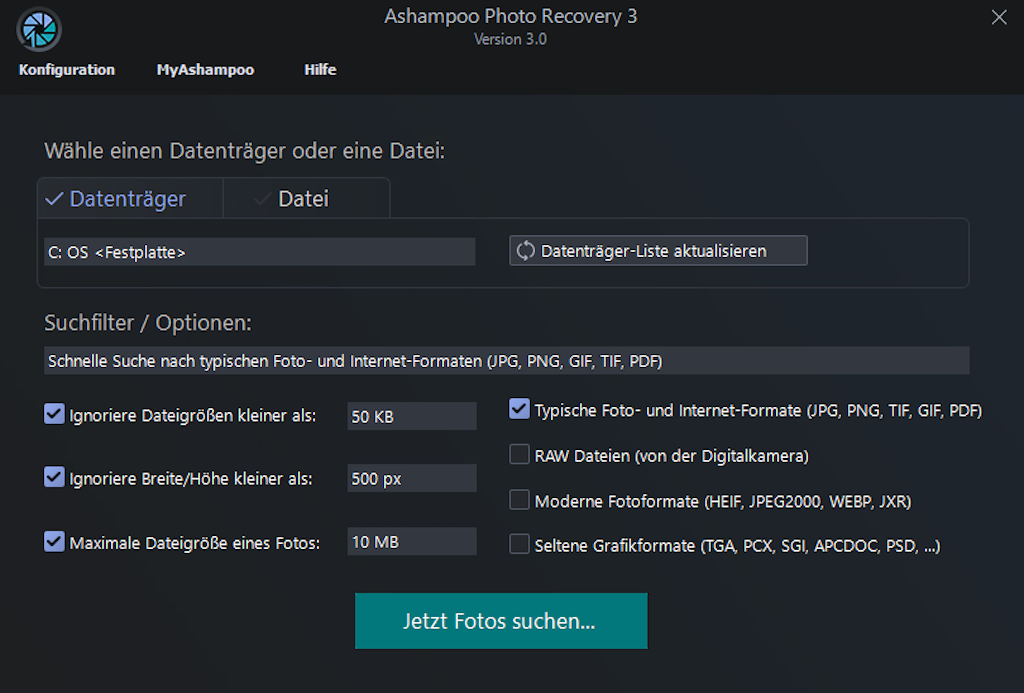Open the Hilfe menu
This screenshot has width=1024, height=693.
320,70
